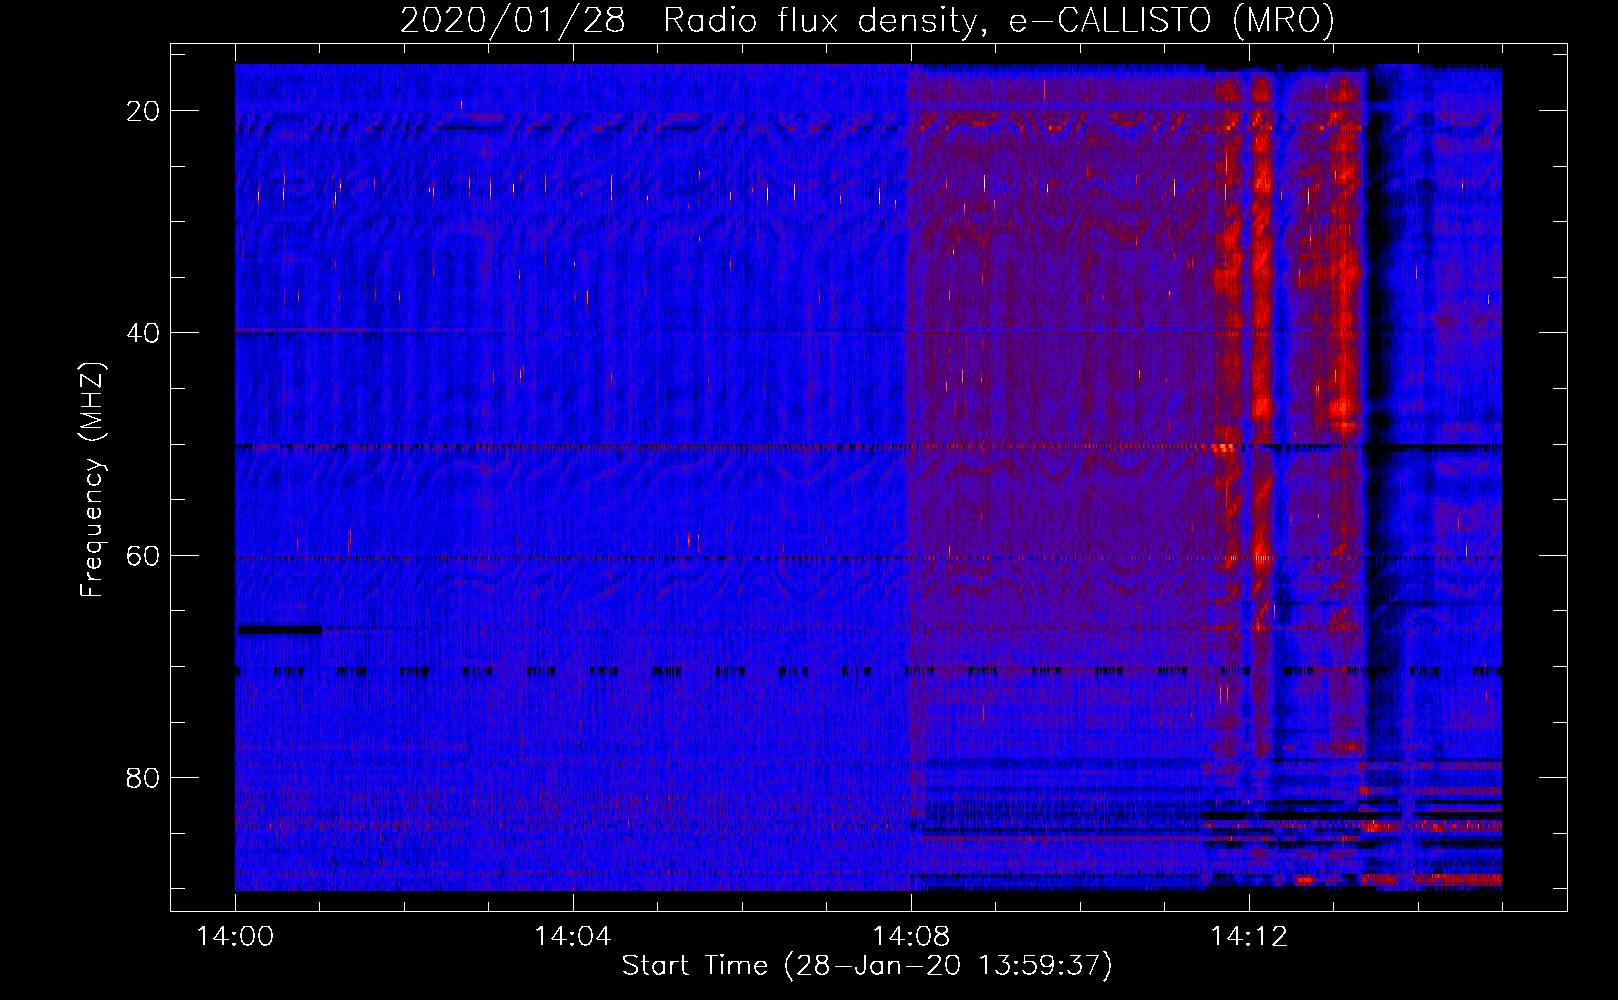
Task: Click the 'Frequency (MHZ)' y-axis label
Action: (92, 480)
